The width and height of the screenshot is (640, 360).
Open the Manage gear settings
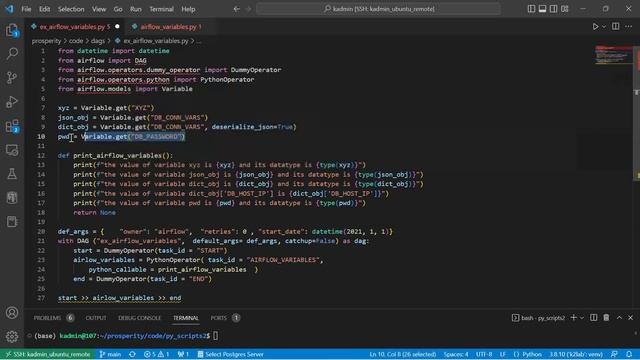[x=12, y=336]
